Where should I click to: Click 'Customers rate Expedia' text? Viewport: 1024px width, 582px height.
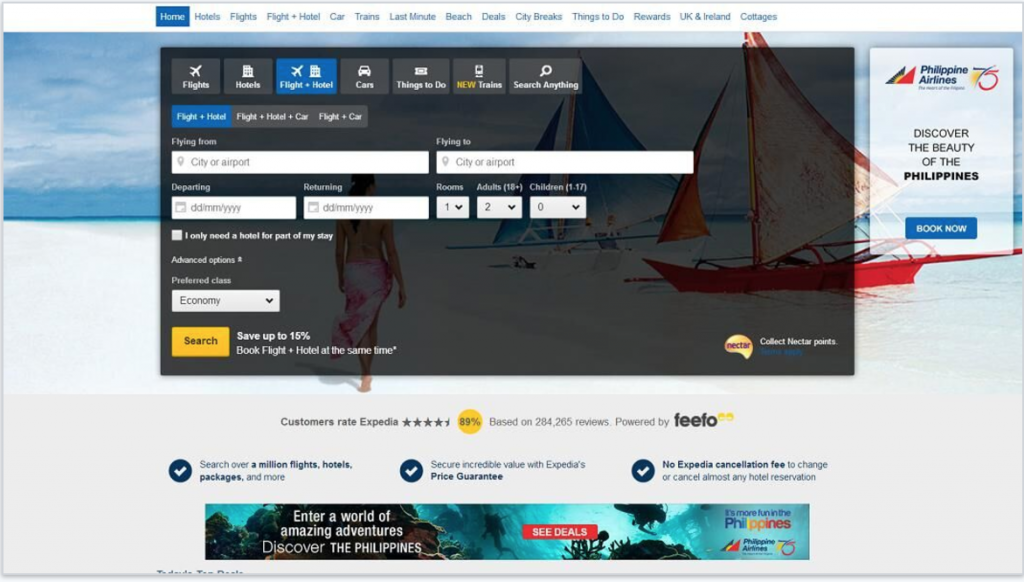pos(339,422)
